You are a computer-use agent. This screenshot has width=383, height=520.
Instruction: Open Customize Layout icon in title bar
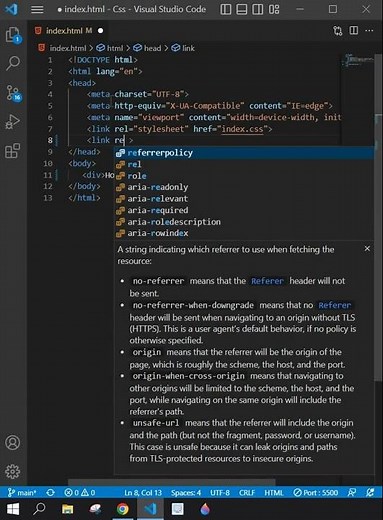pos(274,9)
